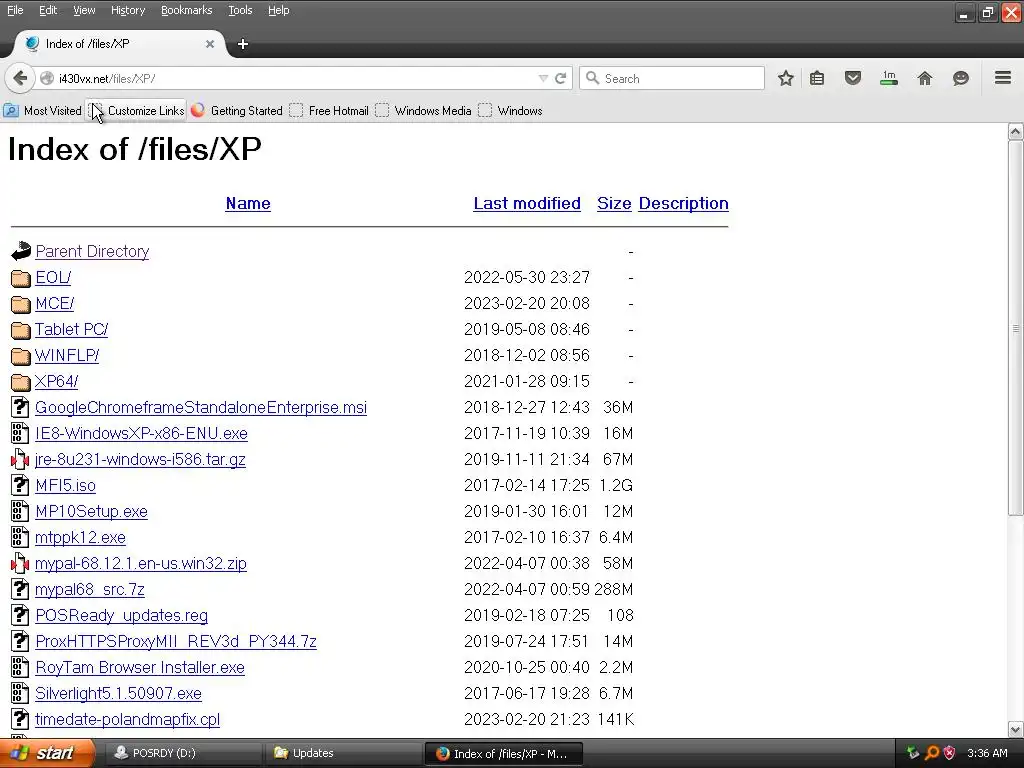The width and height of the screenshot is (1024, 768).
Task: Click the address bar URL field
Action: coord(294,78)
